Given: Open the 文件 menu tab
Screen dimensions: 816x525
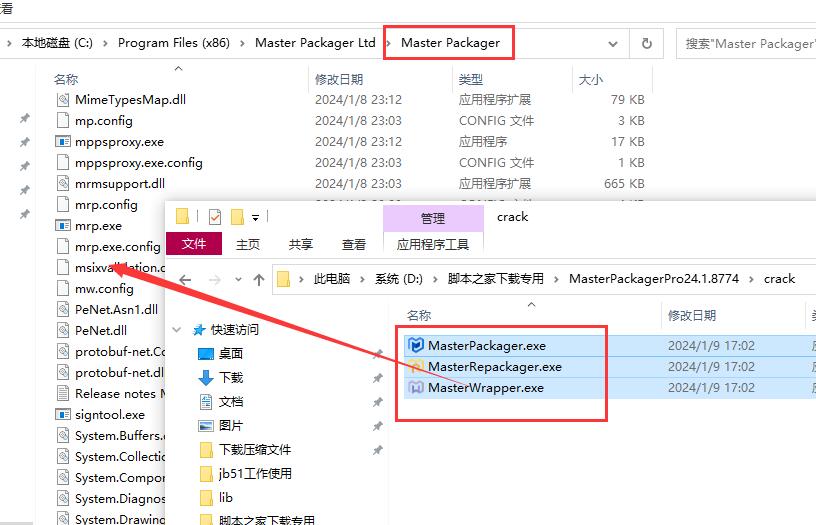Looking at the screenshot, I should (x=194, y=244).
